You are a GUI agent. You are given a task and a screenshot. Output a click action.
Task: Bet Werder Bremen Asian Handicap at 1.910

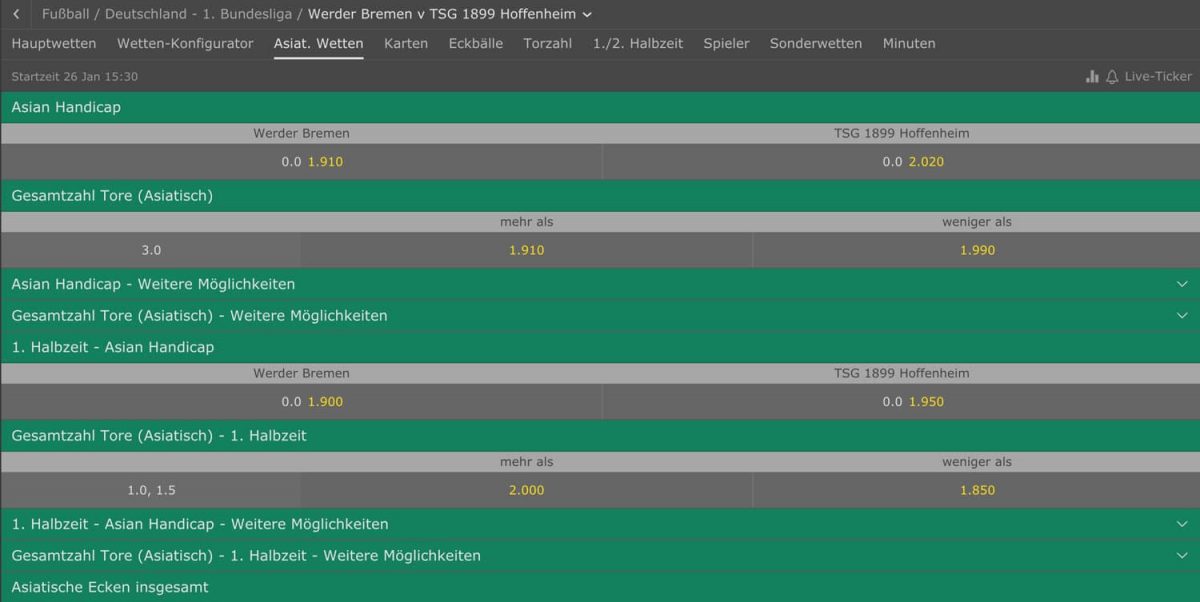(x=301, y=161)
